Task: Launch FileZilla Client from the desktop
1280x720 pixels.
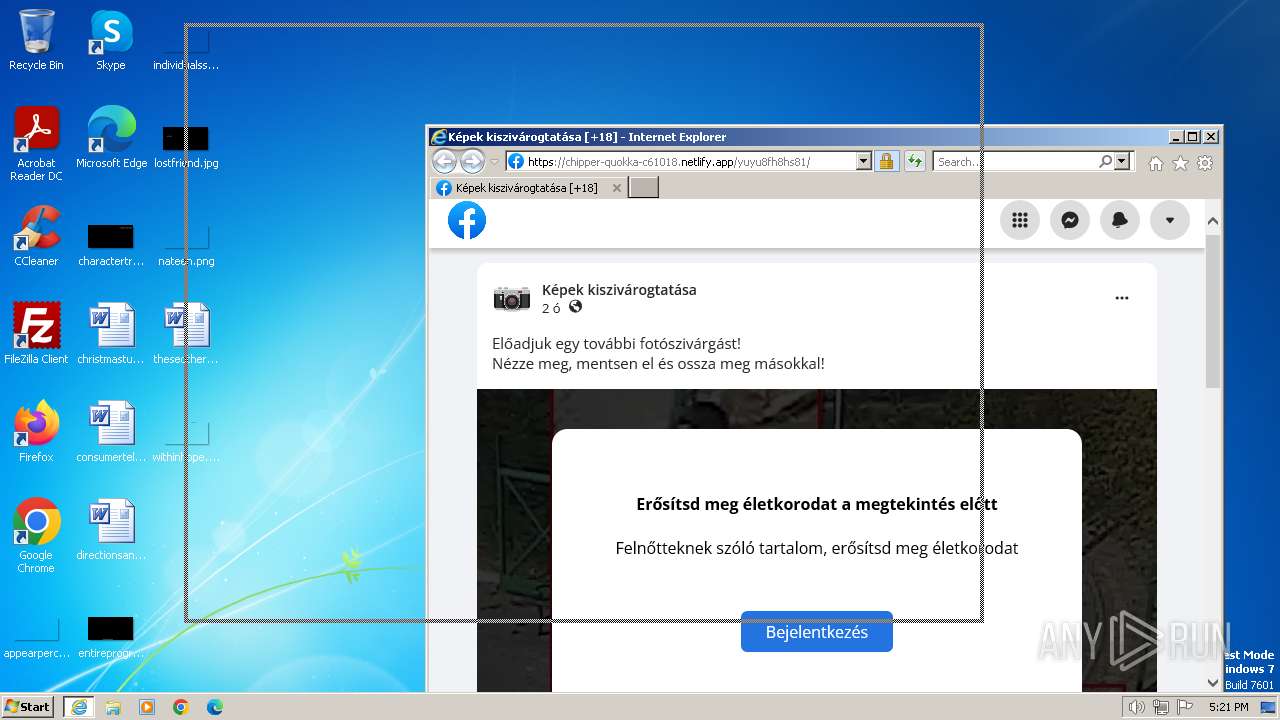Action: tap(36, 334)
